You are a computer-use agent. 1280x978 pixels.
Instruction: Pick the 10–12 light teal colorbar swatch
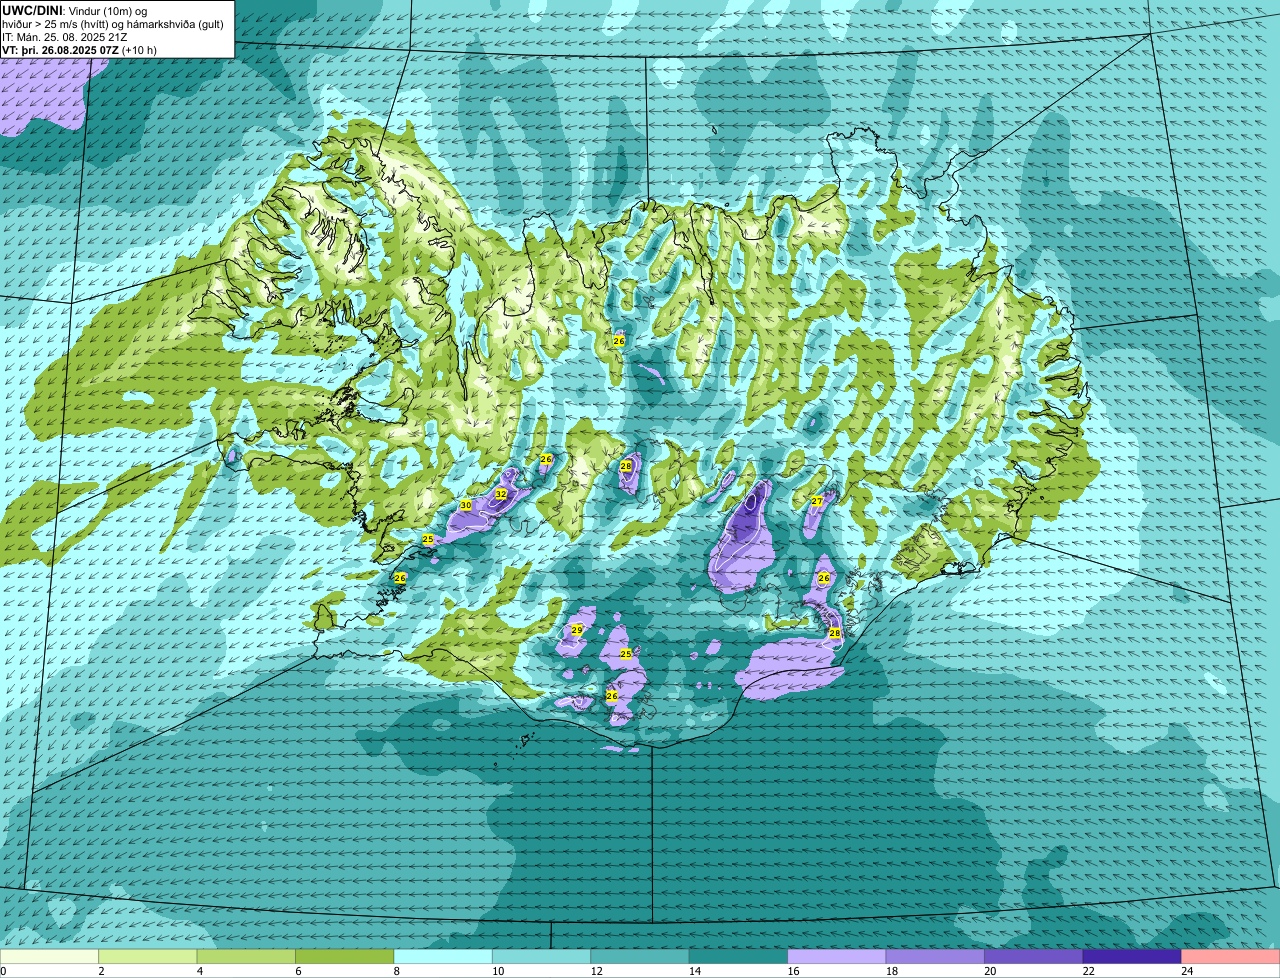pos(542,956)
